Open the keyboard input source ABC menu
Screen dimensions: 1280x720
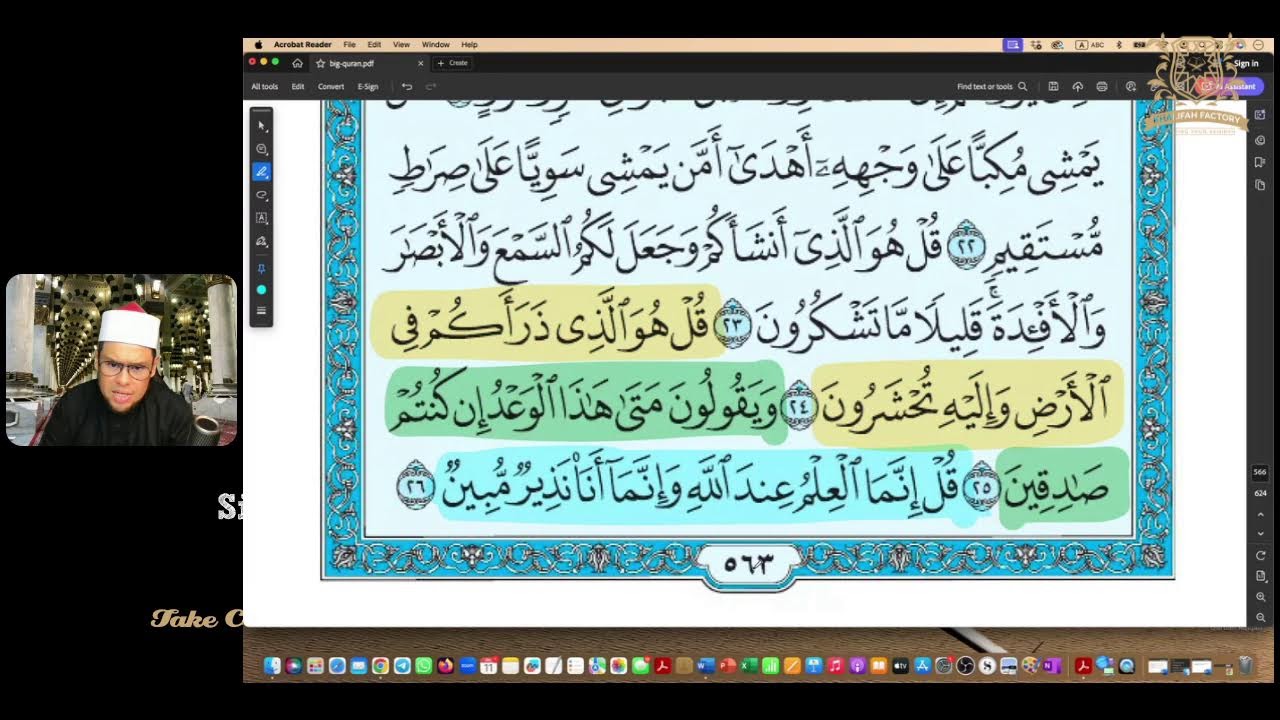click(1090, 45)
